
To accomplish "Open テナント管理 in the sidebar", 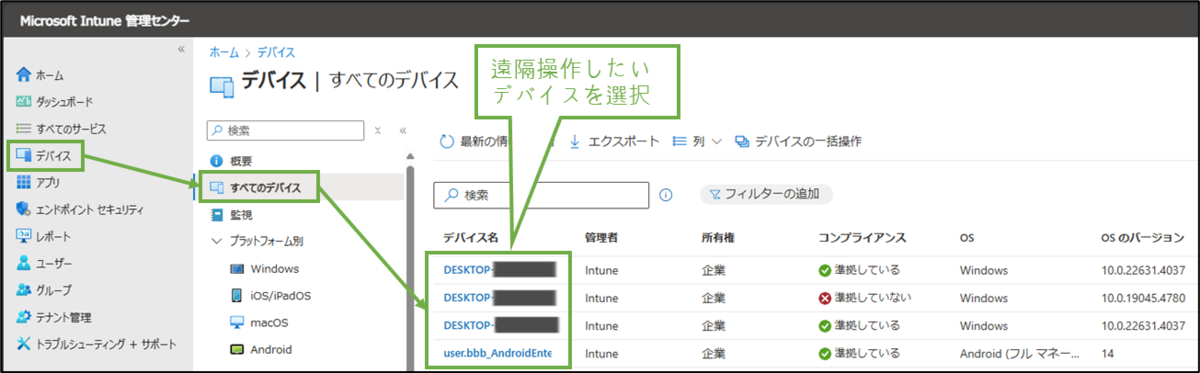I will click(x=64, y=318).
